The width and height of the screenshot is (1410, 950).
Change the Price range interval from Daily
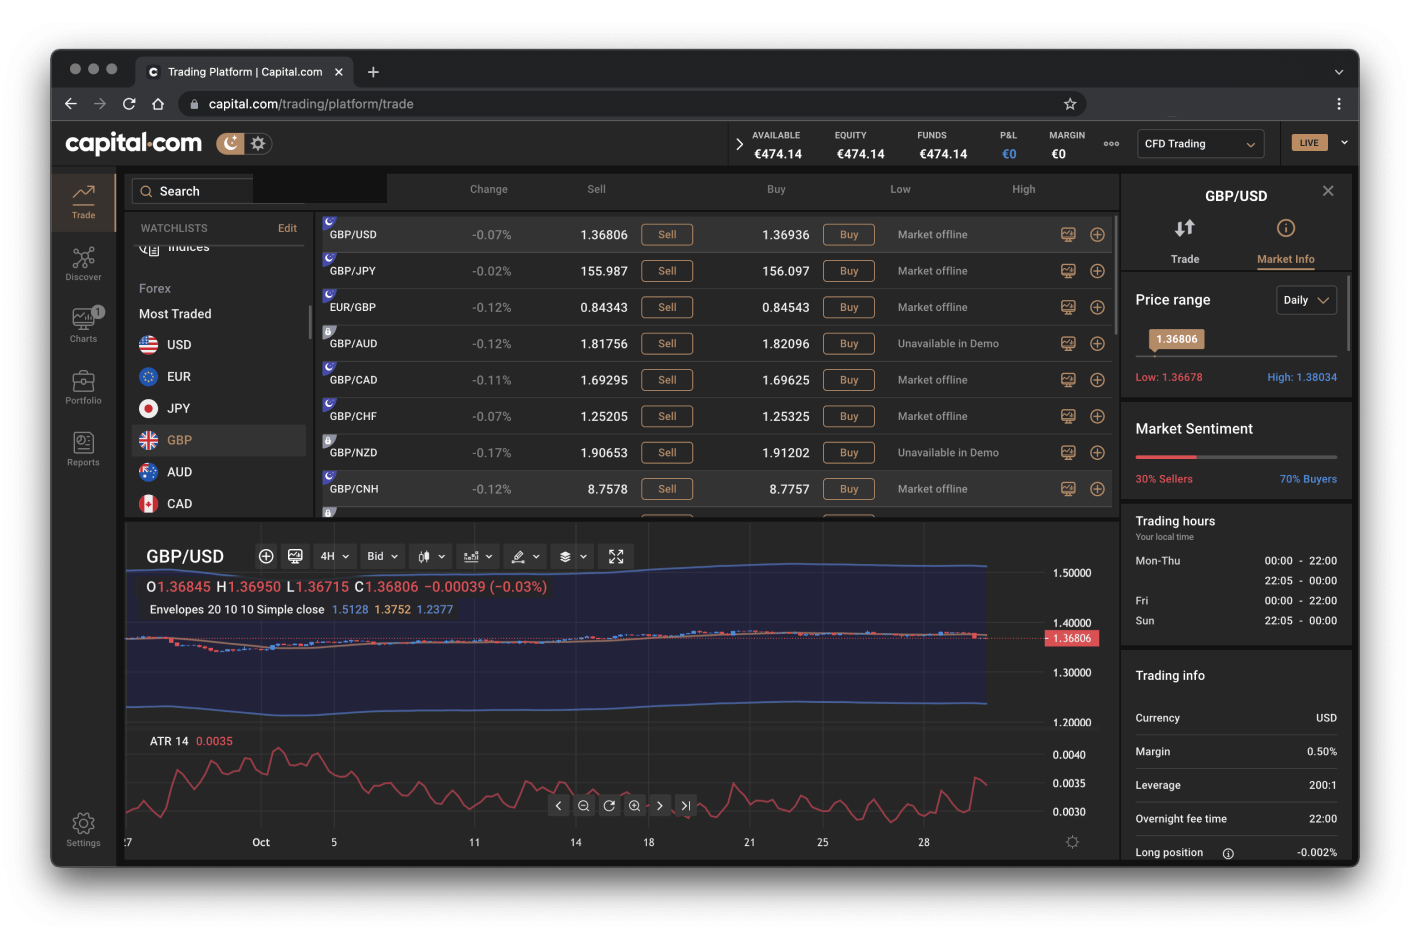click(1306, 299)
